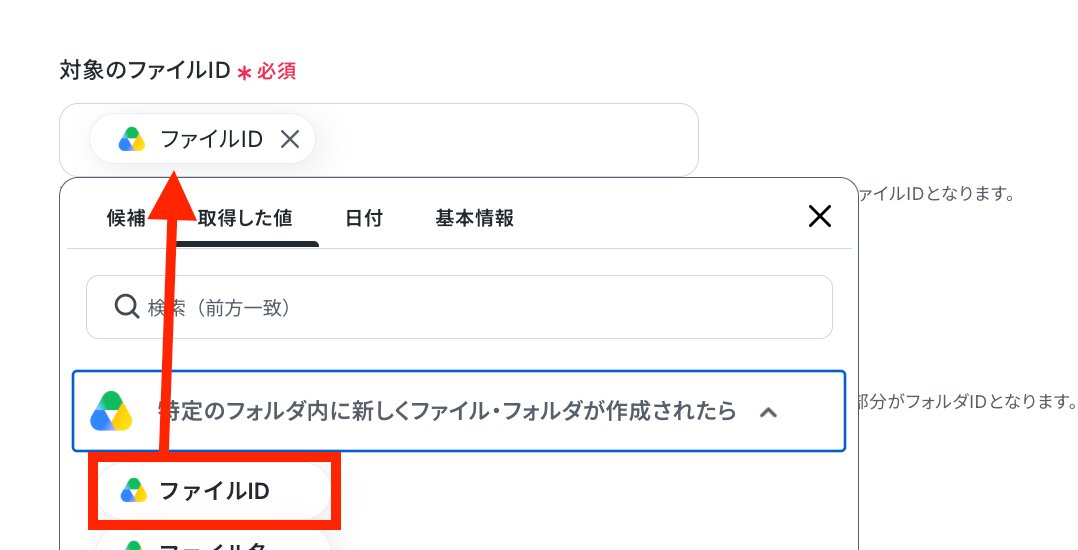This screenshot has width=1078, height=550.
Task: Open the 取得した値 tab
Action: [x=245, y=219]
